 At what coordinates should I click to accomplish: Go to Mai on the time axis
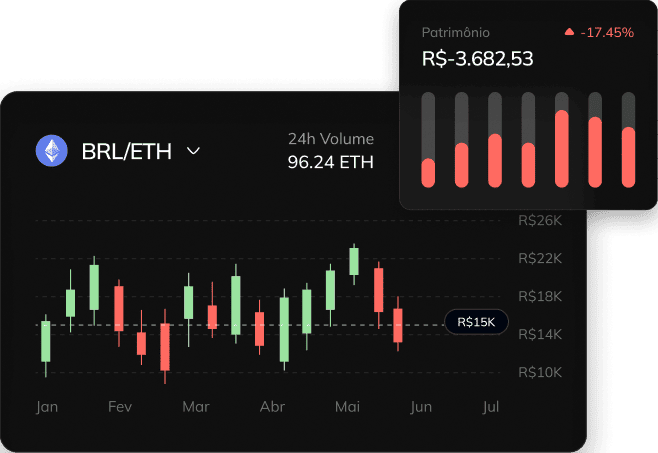[347, 407]
